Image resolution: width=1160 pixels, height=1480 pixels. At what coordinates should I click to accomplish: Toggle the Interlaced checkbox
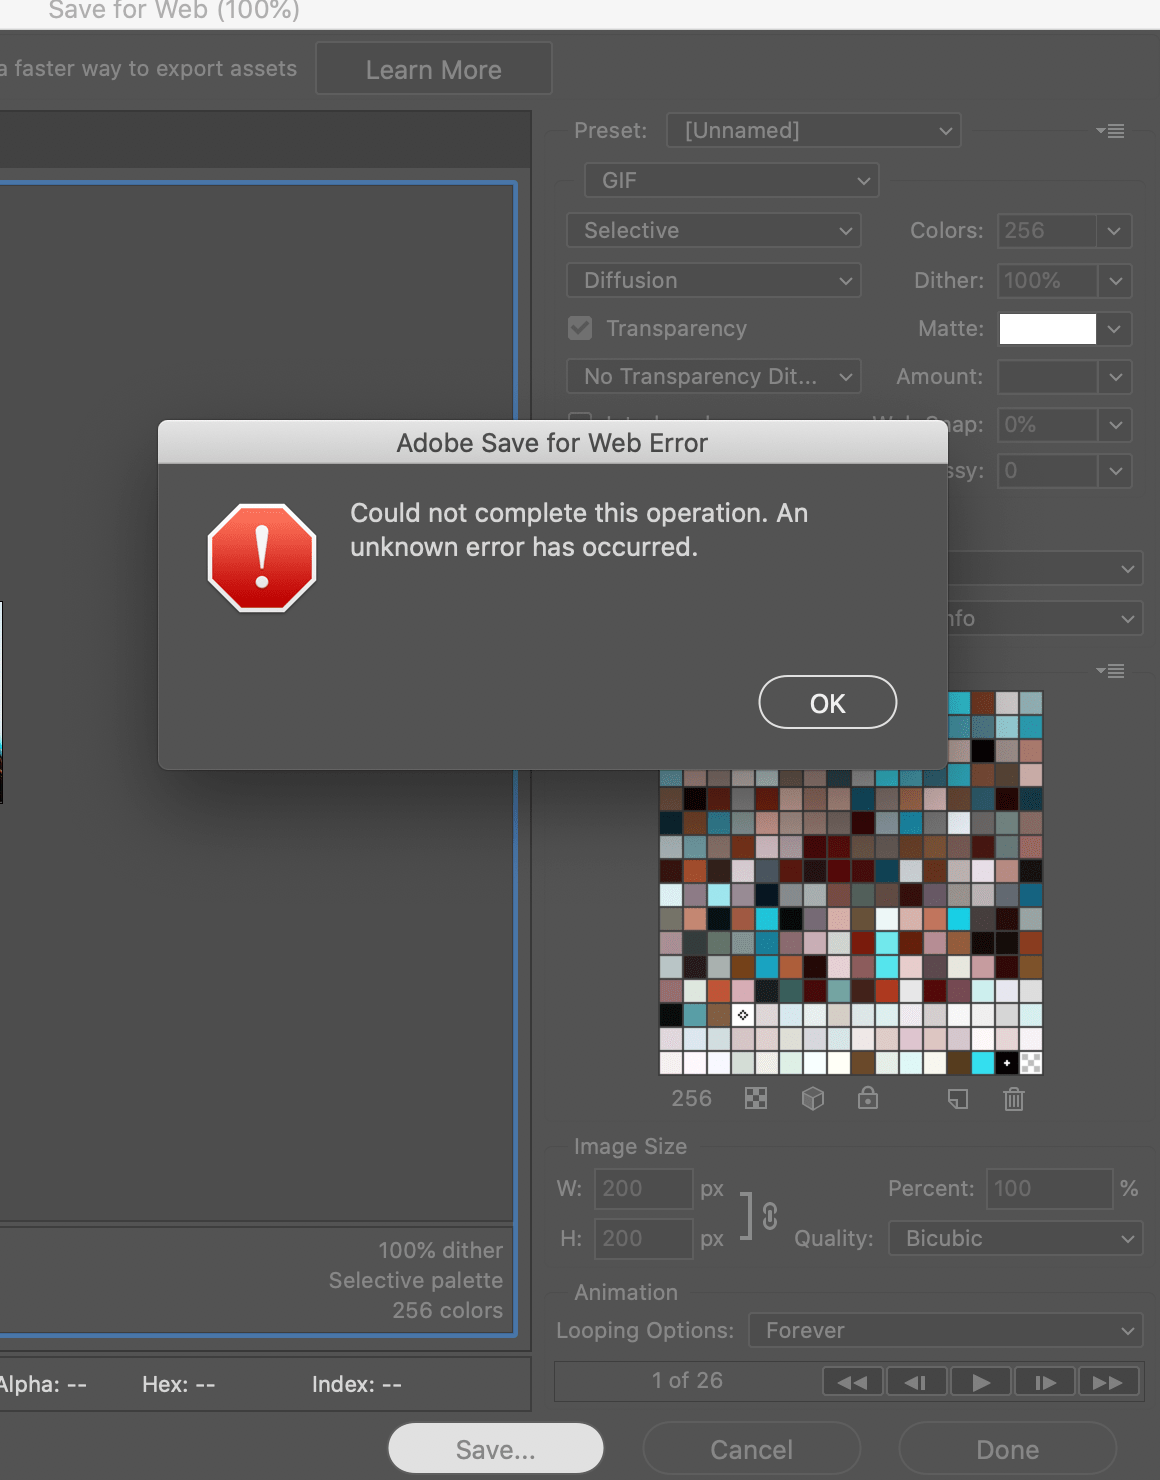pos(579,417)
